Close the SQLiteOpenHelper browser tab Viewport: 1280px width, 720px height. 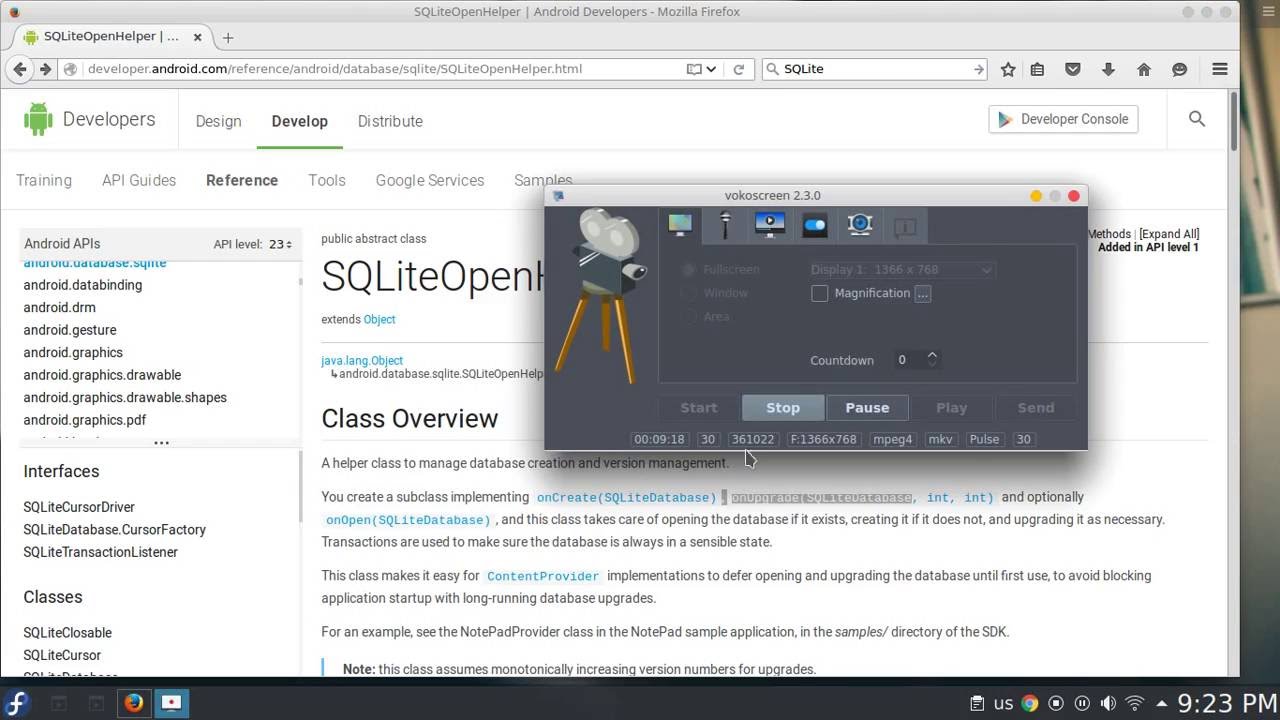[197, 37]
